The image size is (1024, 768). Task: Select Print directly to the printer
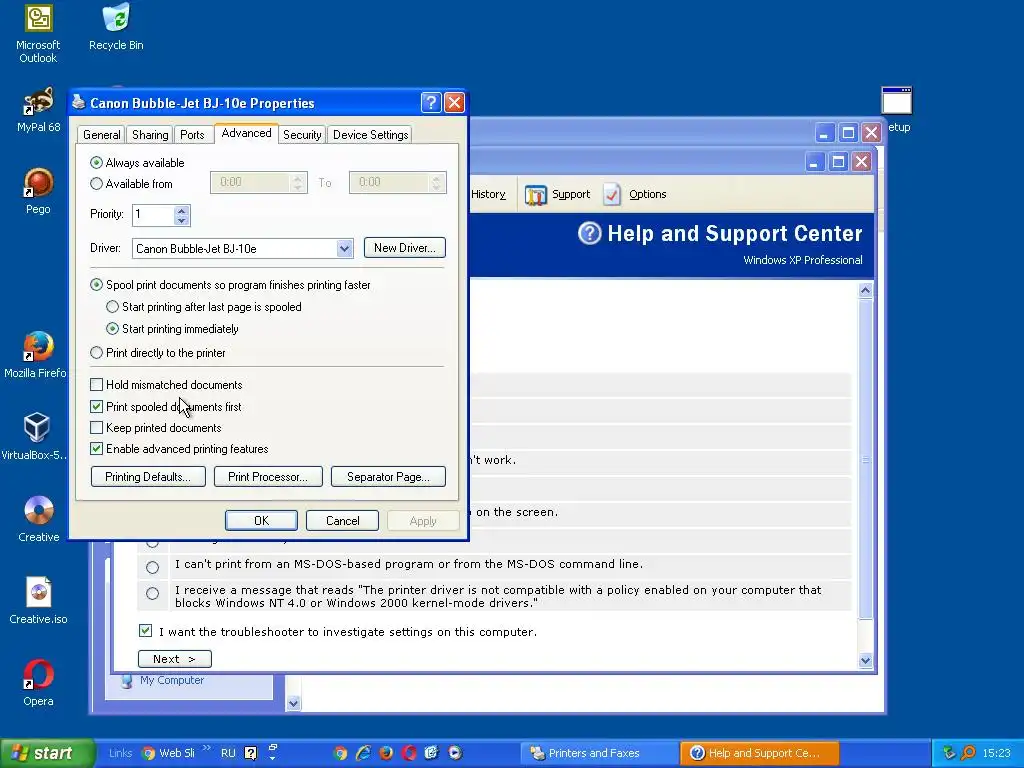pos(96,353)
